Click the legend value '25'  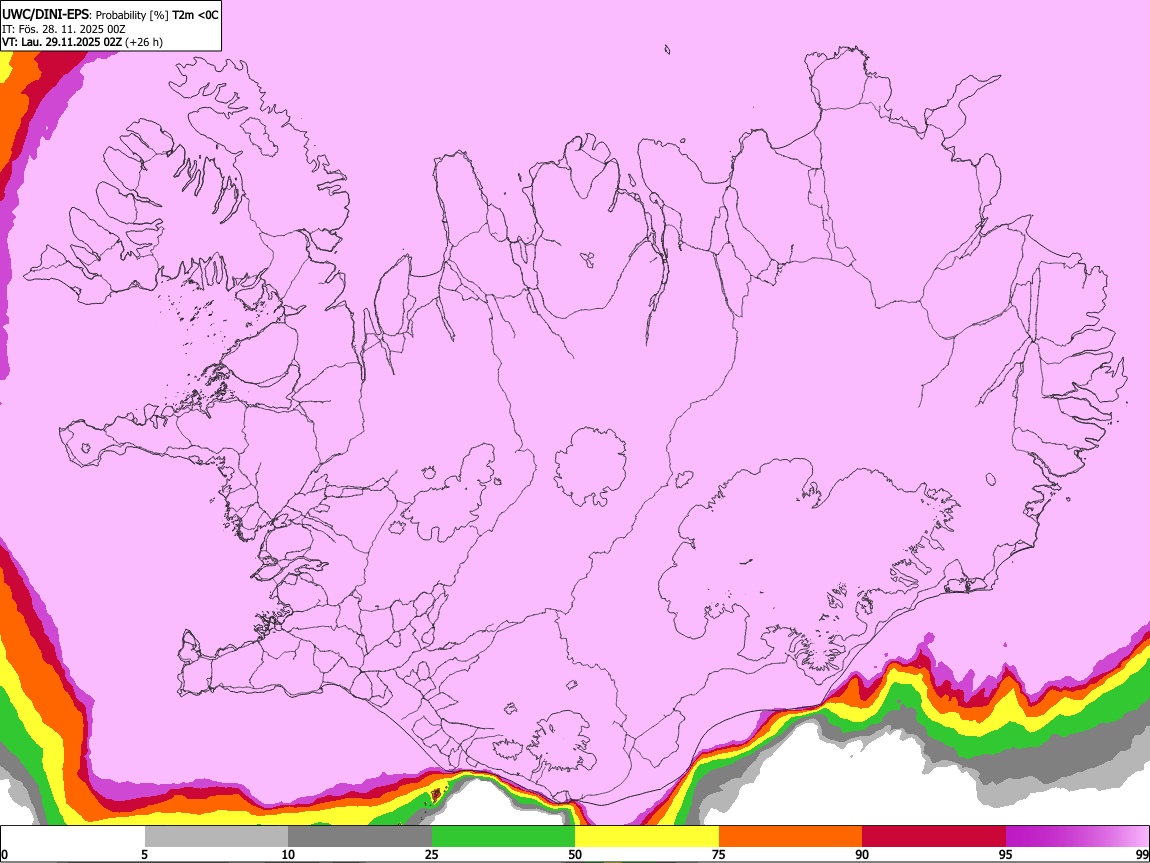[431, 854]
